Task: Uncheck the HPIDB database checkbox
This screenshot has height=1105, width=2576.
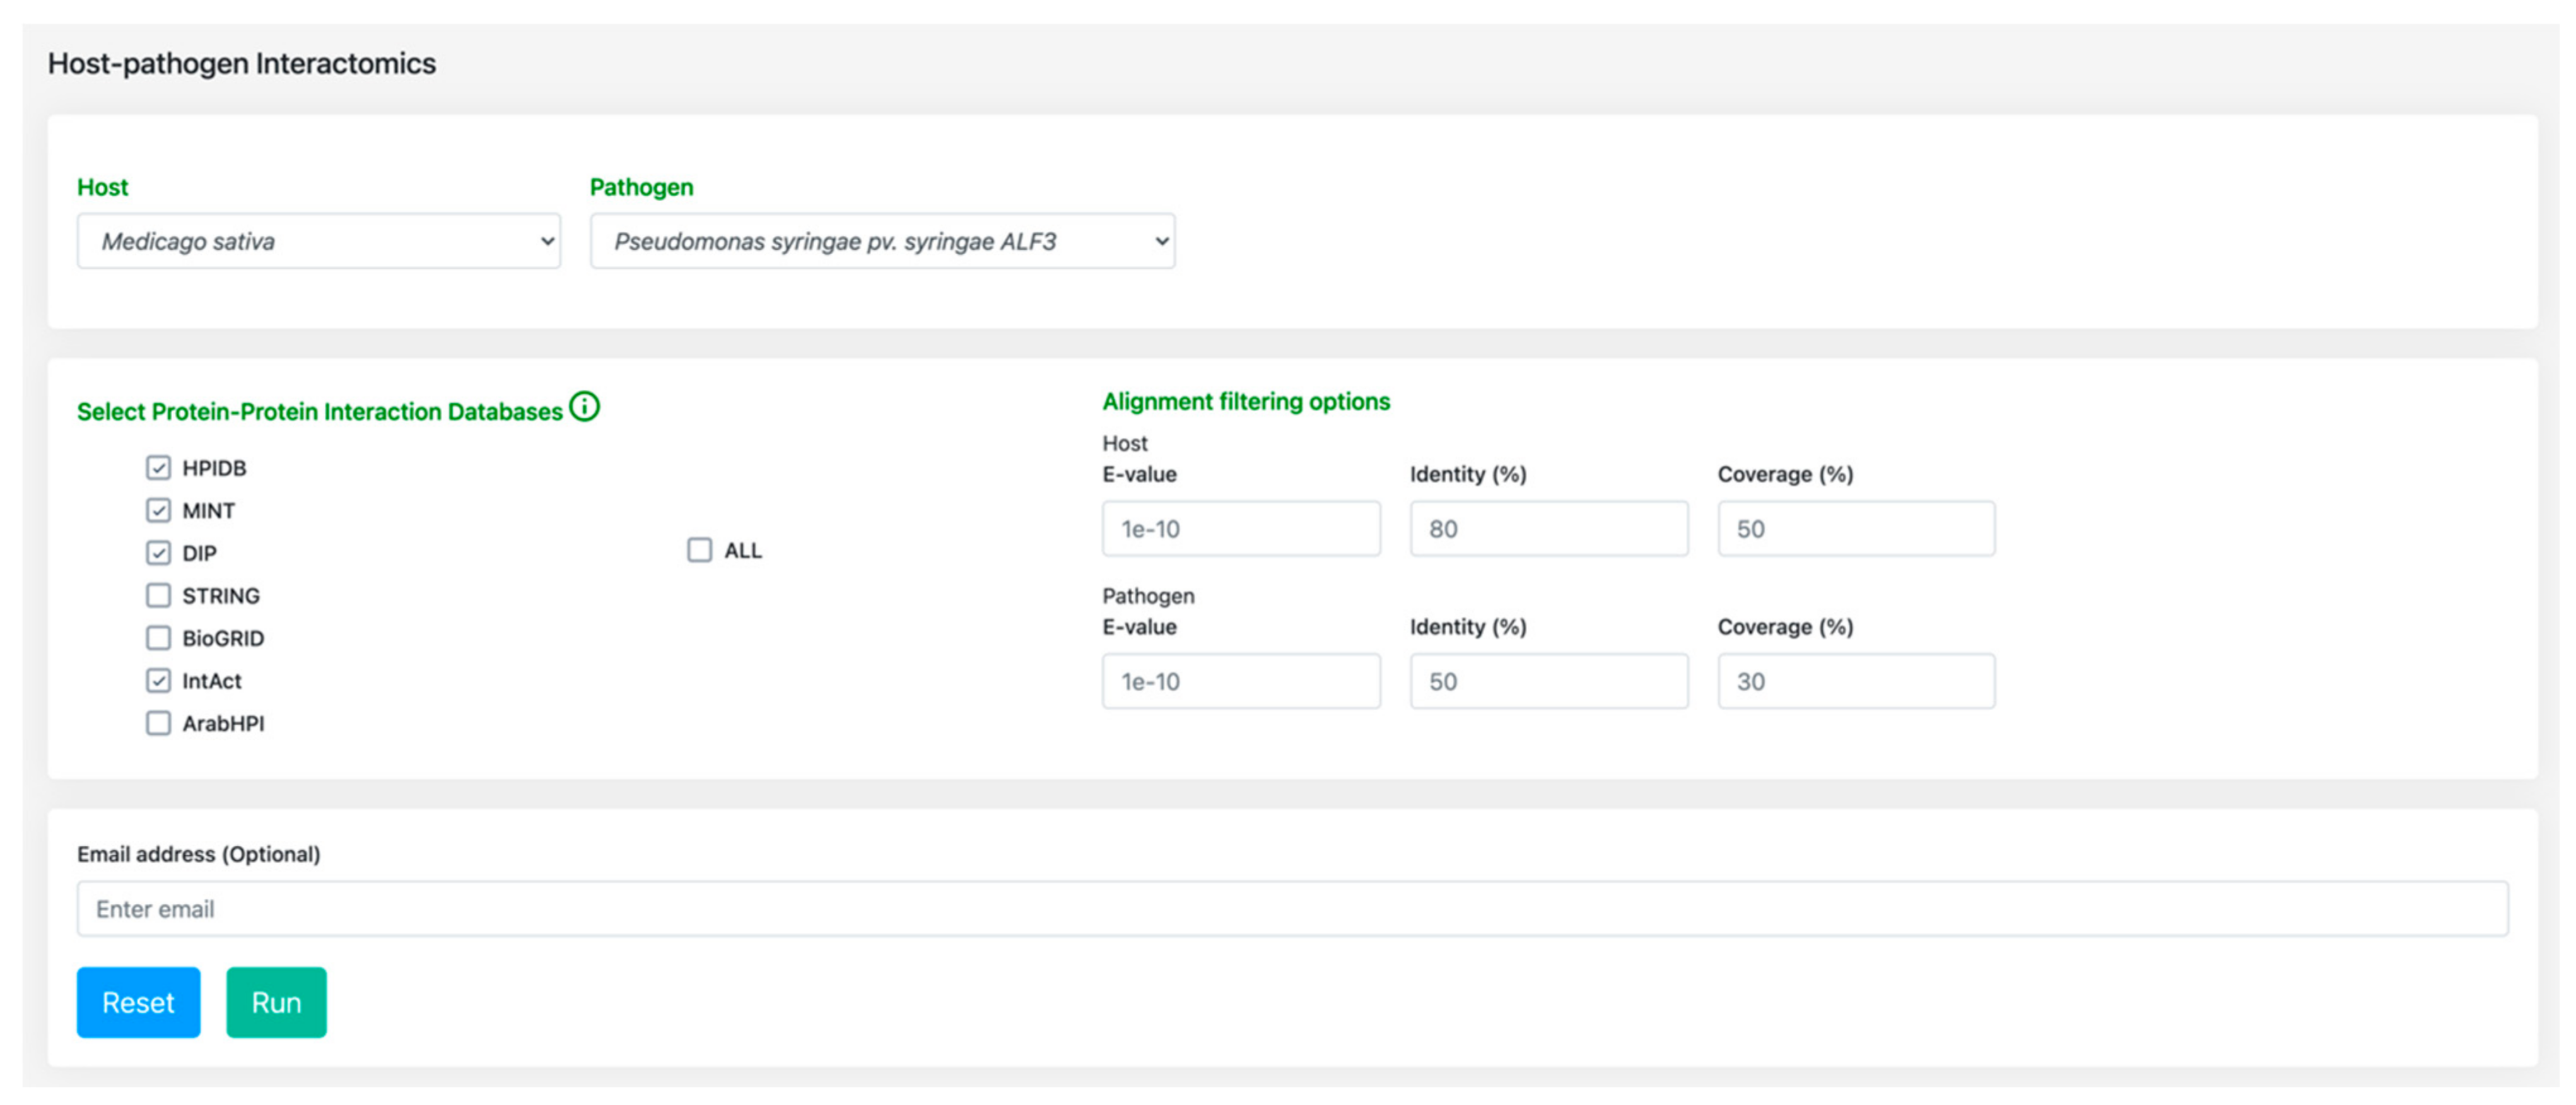Action: click(158, 468)
